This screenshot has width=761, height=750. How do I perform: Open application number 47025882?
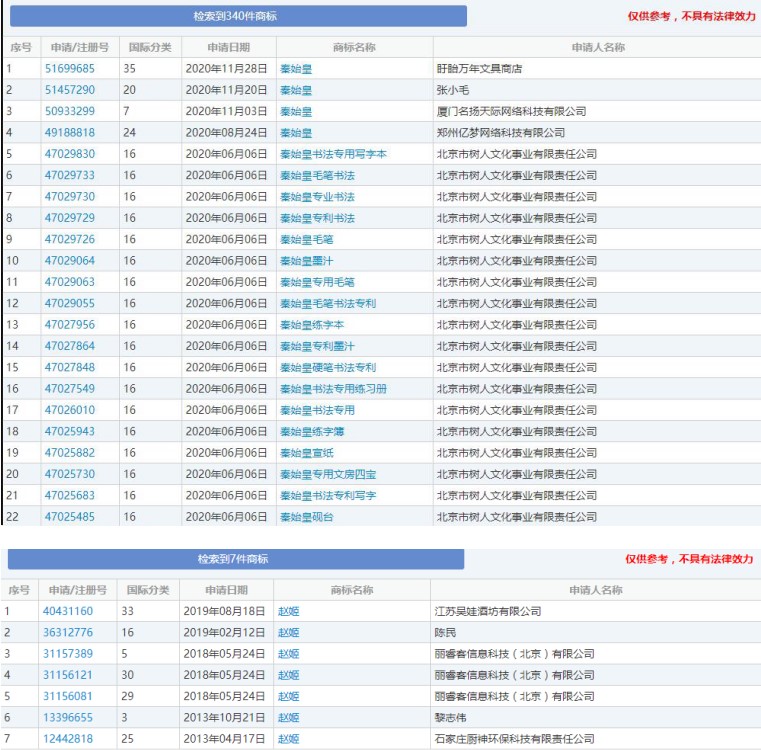pyautogui.click(x=69, y=453)
